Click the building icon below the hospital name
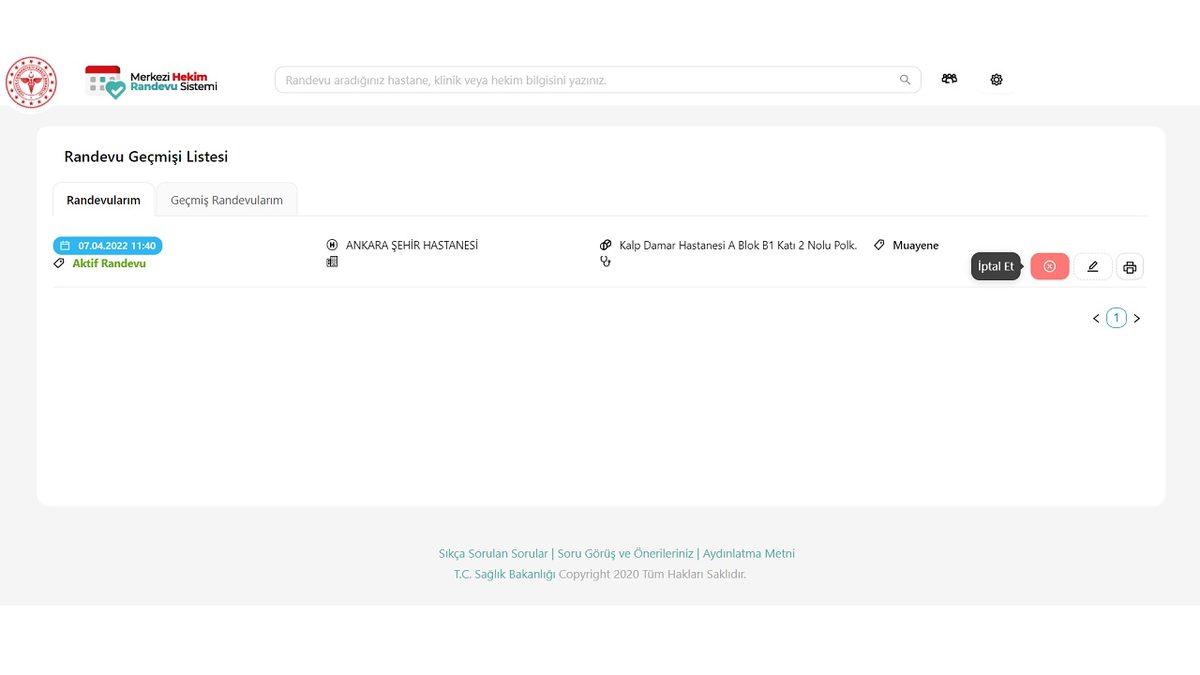The width and height of the screenshot is (1200, 675). (332, 261)
